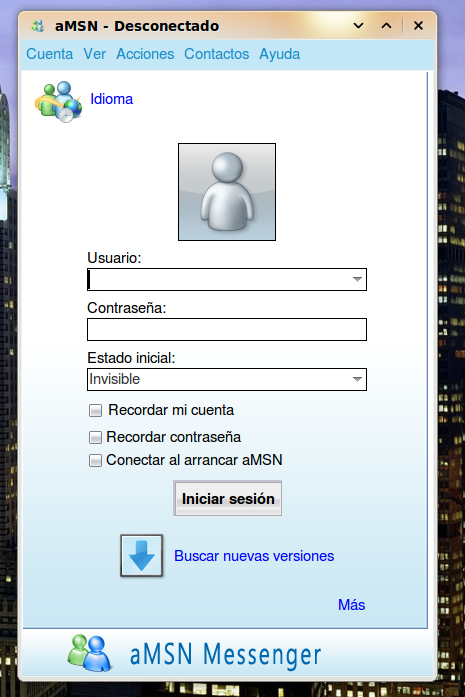Click the aMSN Messenger buddies logo
465x697 pixels.
[90, 653]
